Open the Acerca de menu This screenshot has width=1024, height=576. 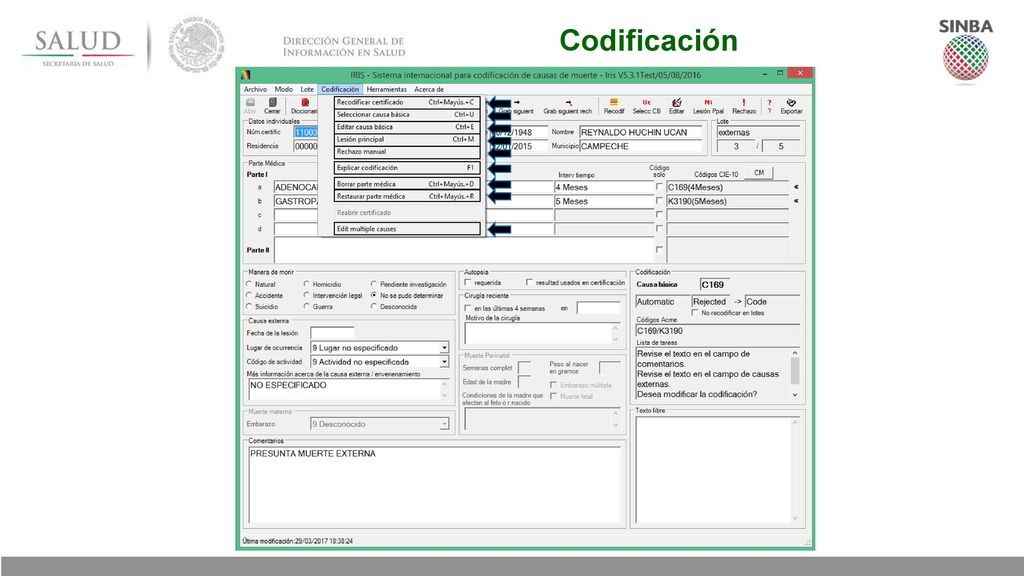429,89
